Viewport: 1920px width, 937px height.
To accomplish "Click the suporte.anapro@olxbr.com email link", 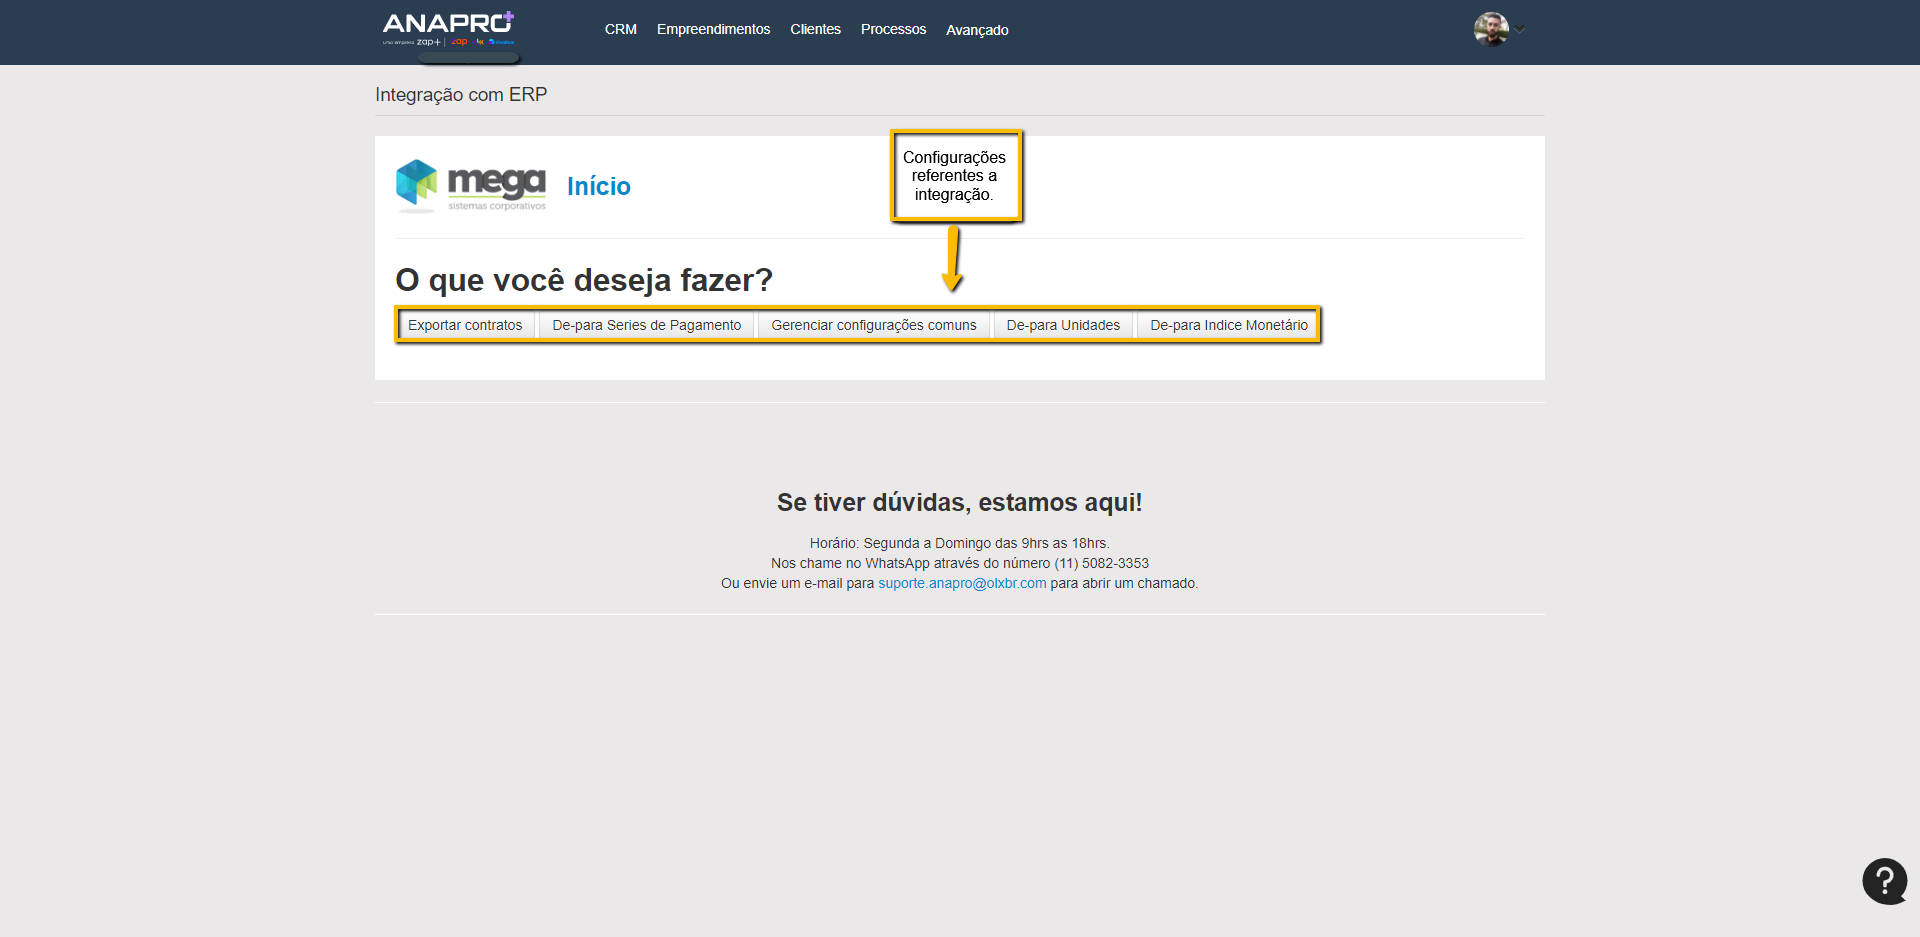I will pos(962,583).
